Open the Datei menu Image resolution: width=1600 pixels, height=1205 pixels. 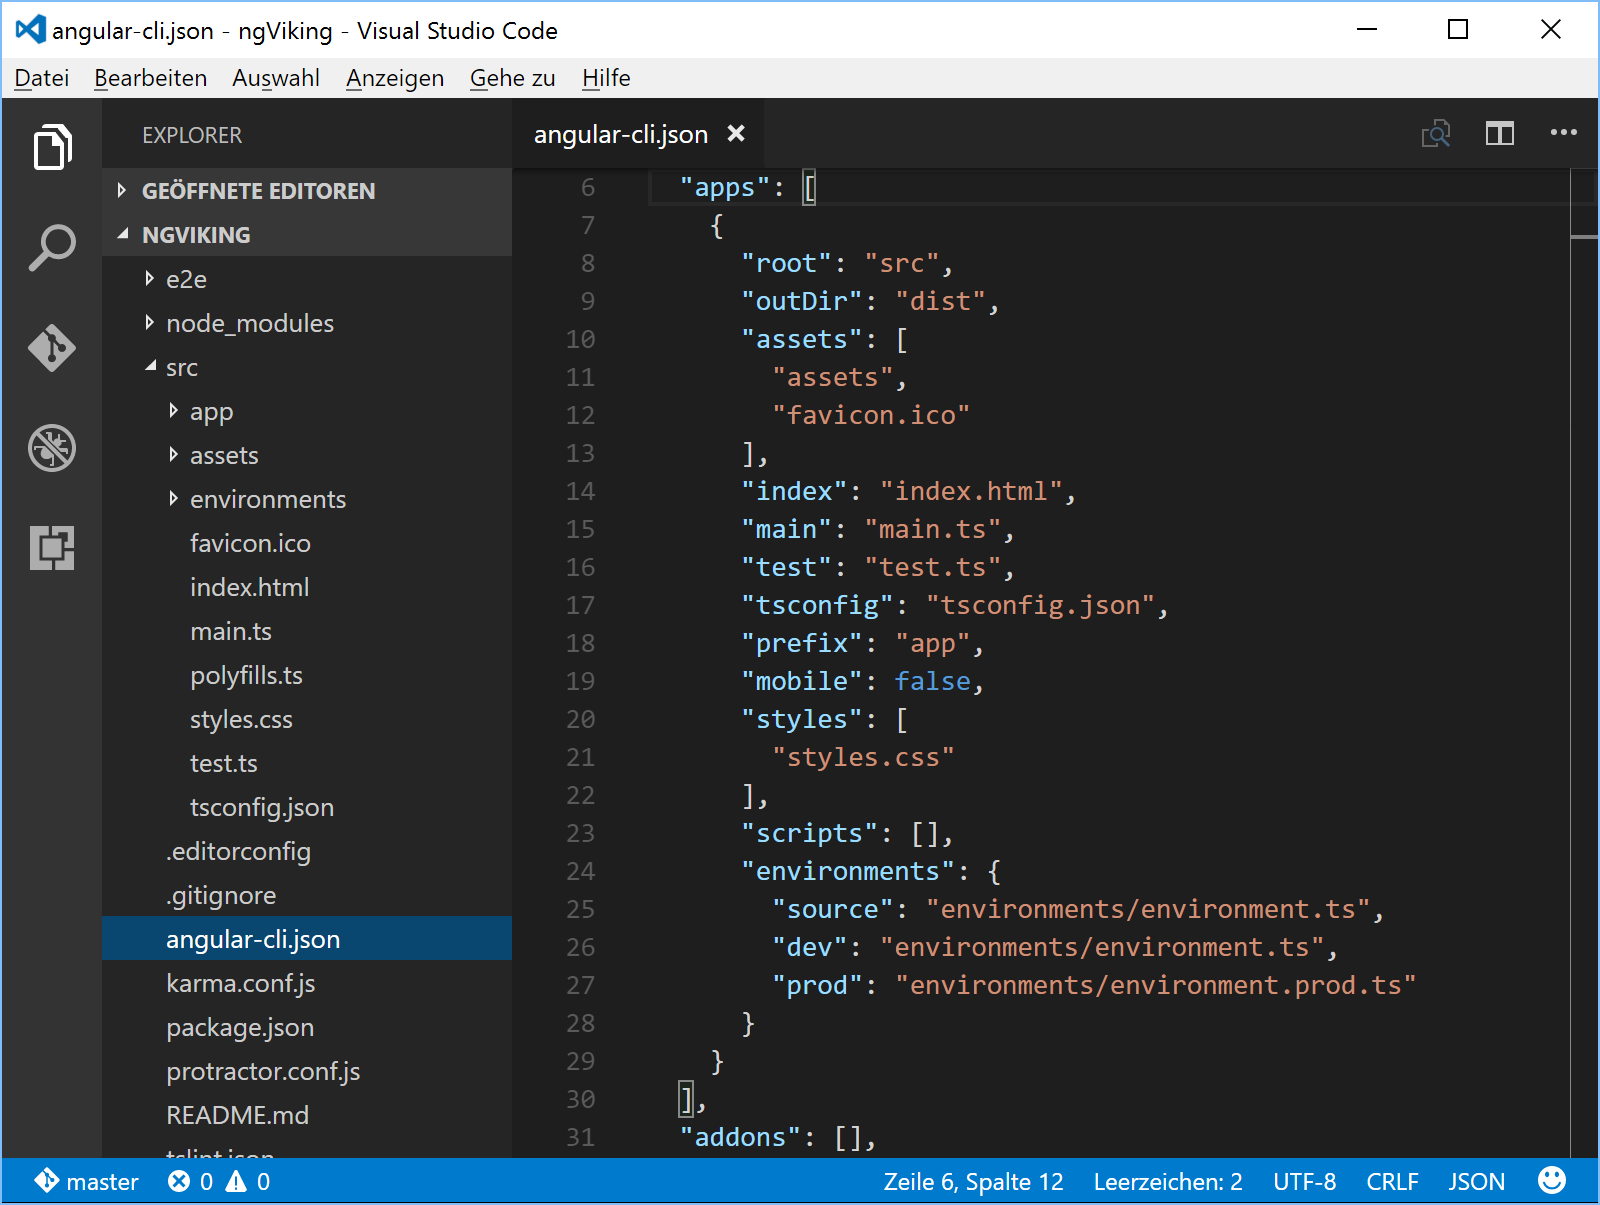click(42, 78)
